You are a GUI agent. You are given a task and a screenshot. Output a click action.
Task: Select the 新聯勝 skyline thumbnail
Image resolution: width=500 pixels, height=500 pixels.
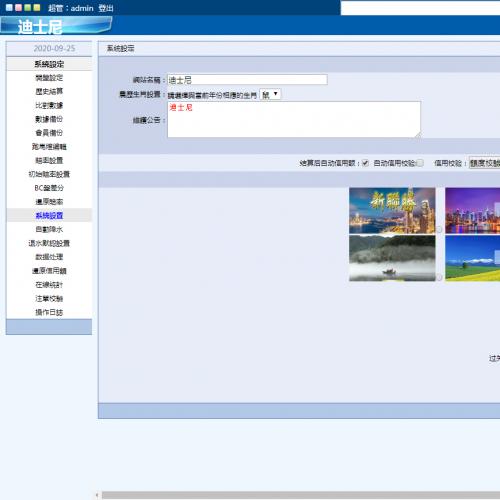click(x=392, y=210)
